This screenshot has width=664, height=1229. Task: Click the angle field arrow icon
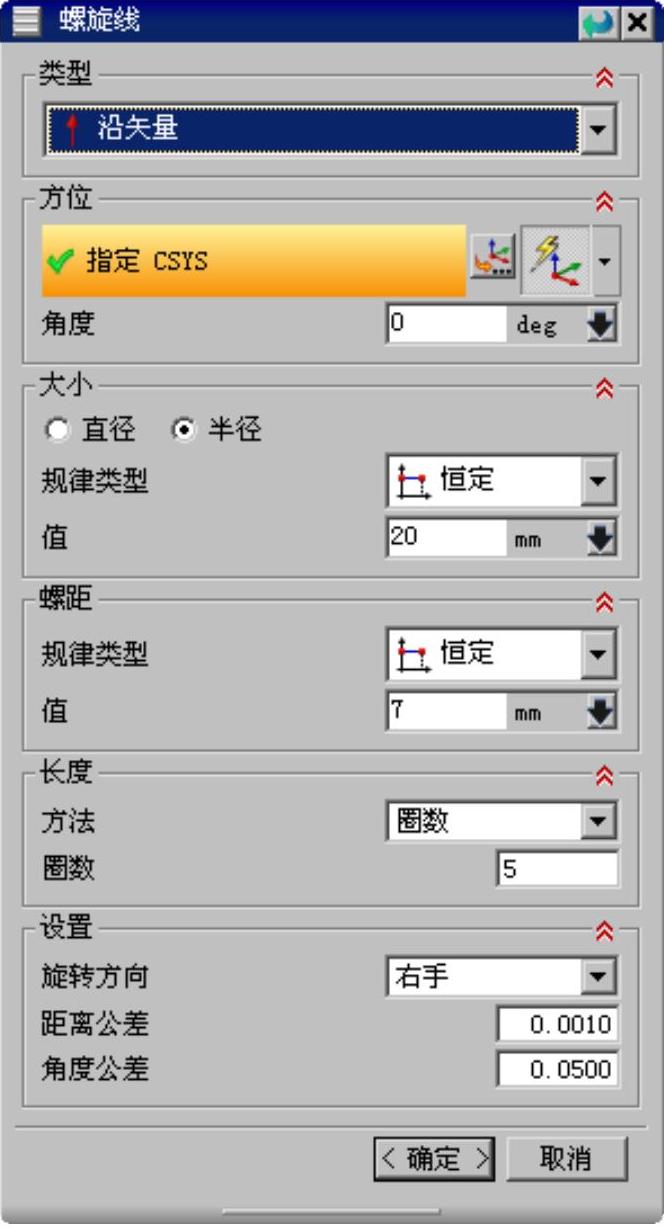click(x=601, y=325)
